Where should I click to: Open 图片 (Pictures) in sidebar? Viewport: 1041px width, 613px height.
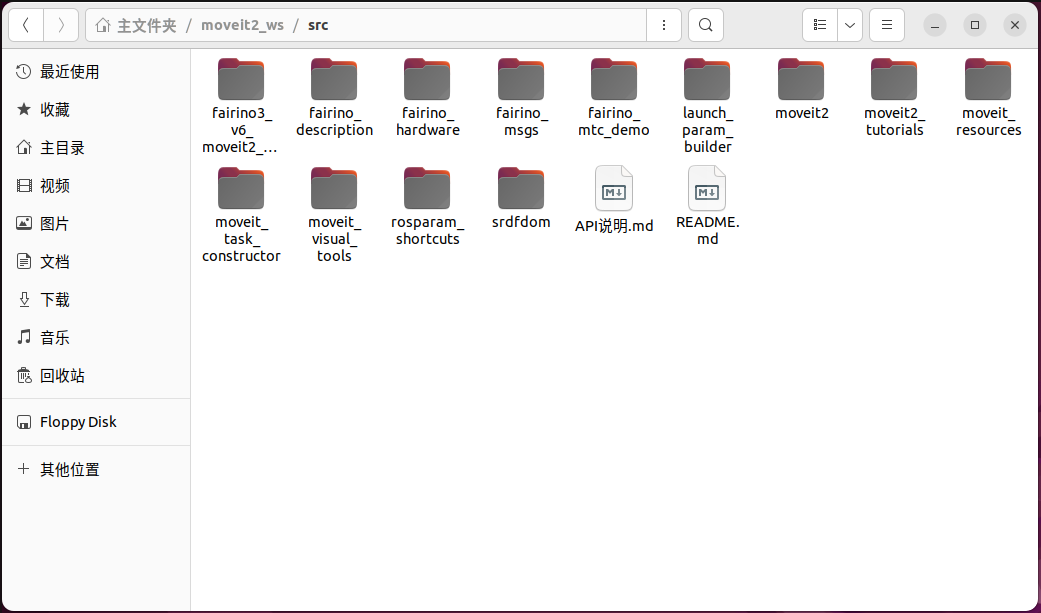tap(96, 223)
